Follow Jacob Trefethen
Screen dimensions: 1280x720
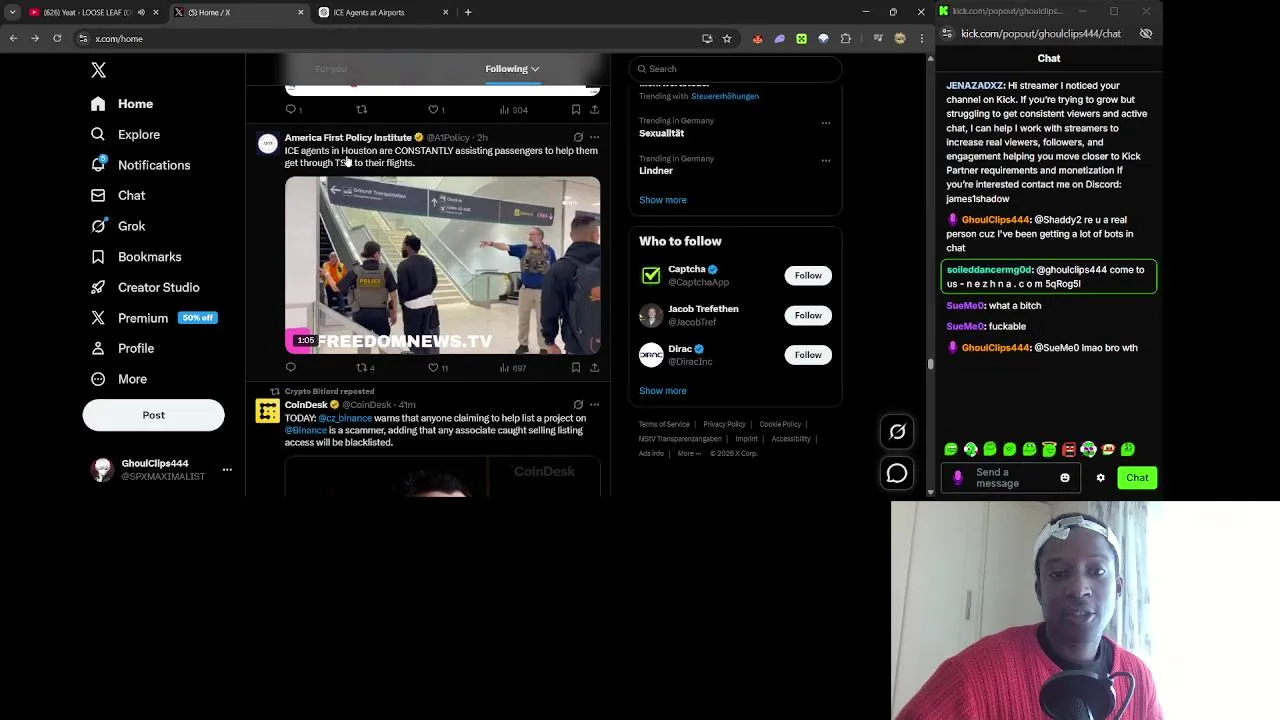(808, 315)
